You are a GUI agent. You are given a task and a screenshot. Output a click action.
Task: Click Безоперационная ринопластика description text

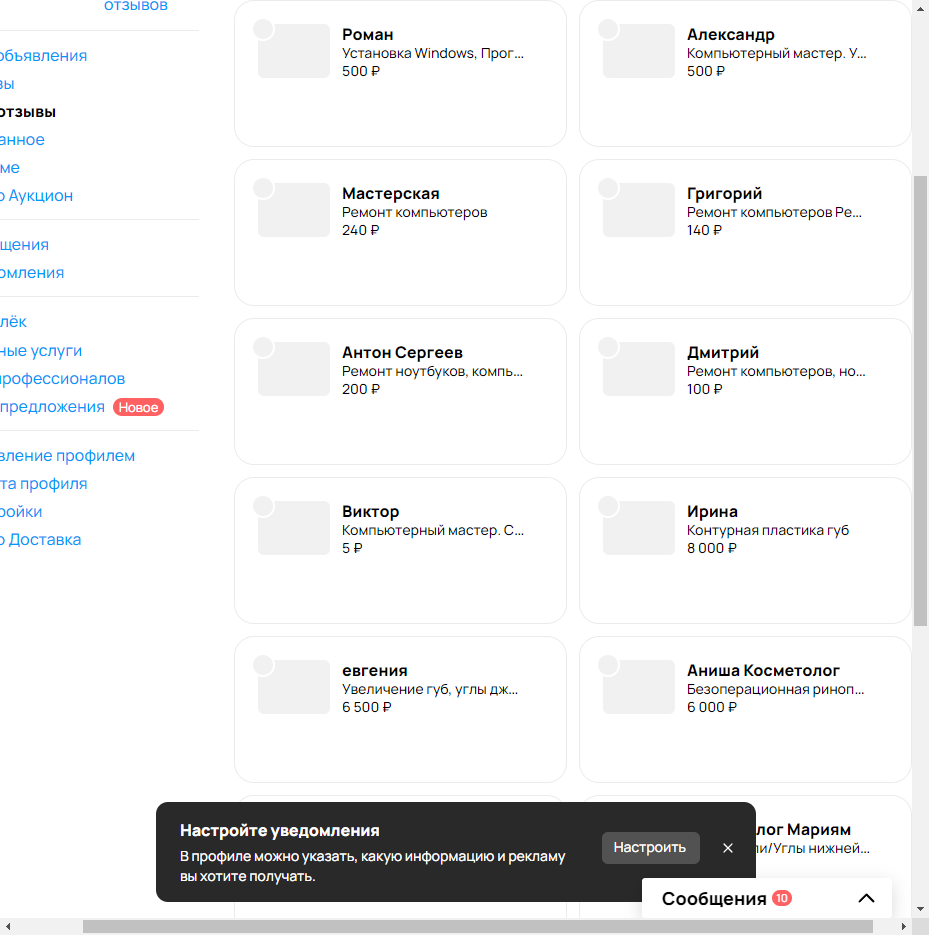pyautogui.click(x=775, y=689)
